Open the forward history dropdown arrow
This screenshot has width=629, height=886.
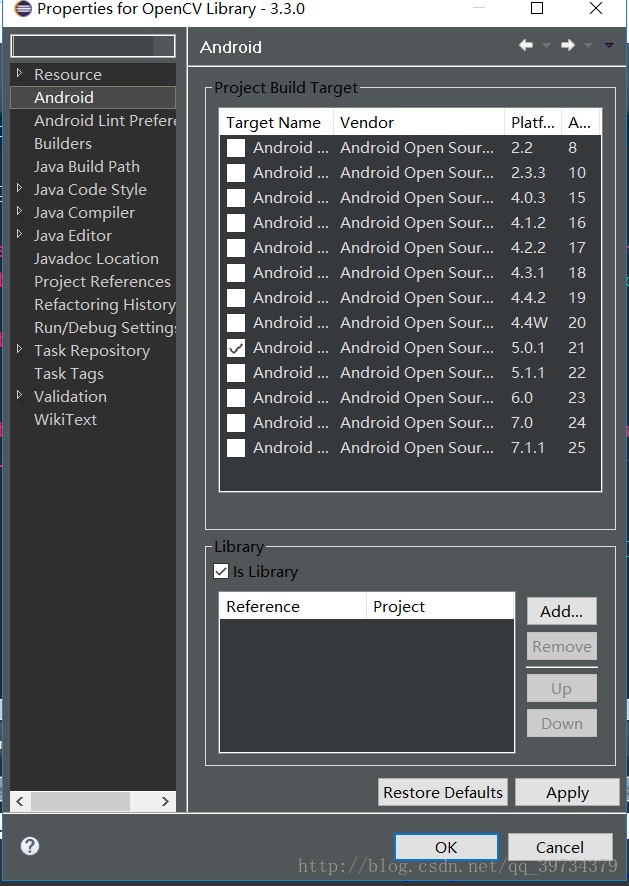[588, 46]
